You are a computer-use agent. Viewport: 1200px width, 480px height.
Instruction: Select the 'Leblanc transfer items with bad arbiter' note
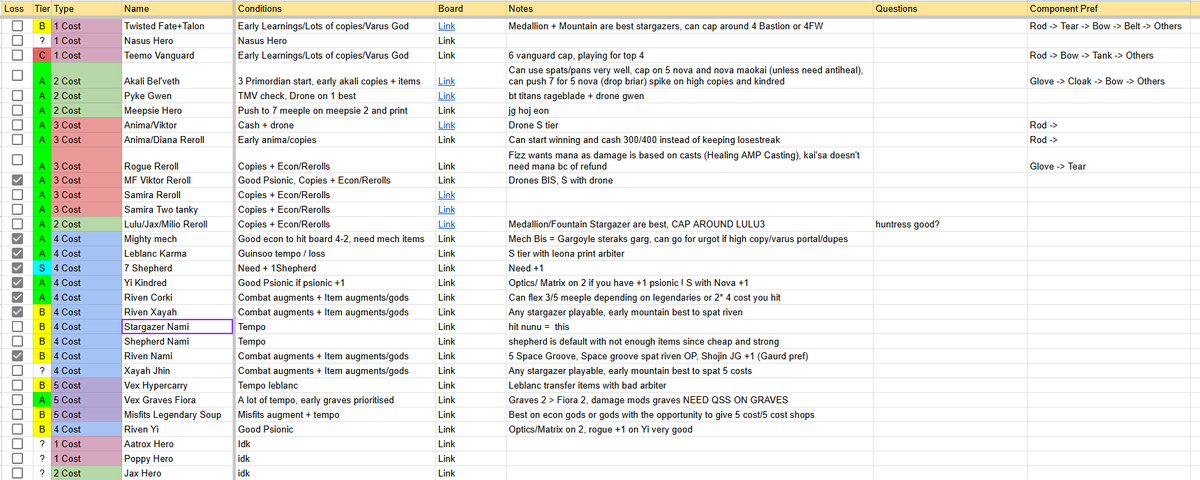click(688, 384)
